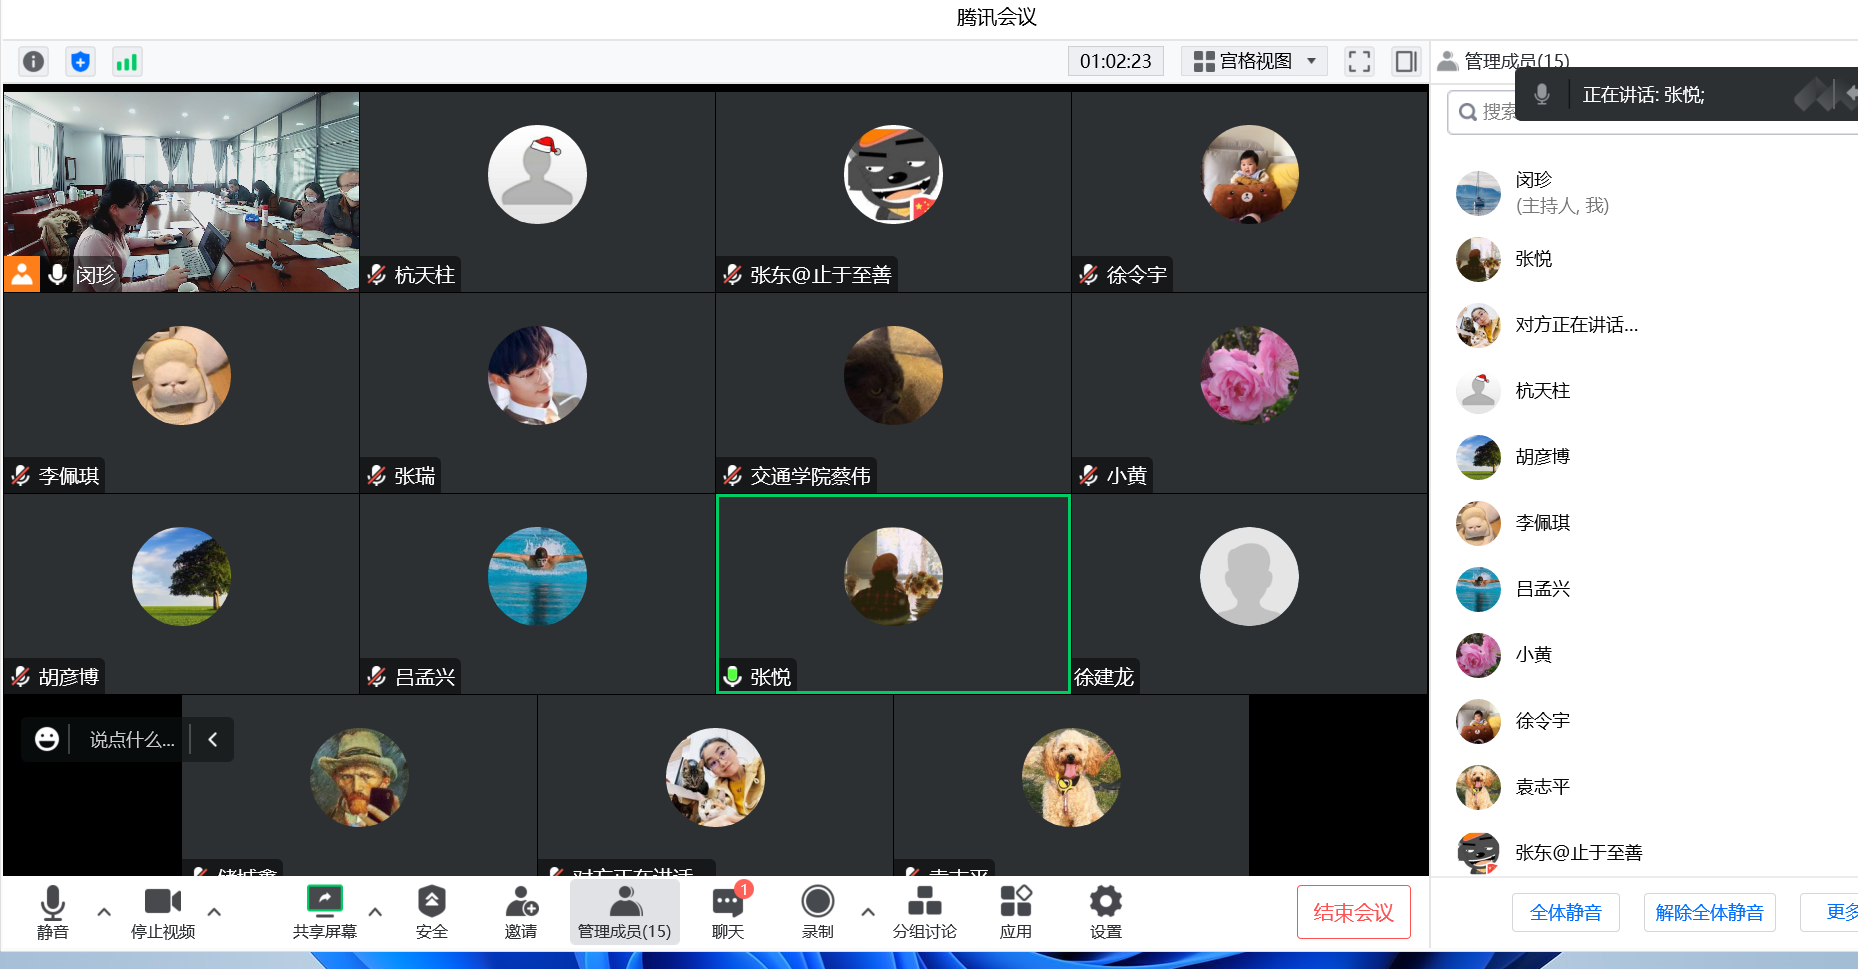
Task: Click 结束会议 to end the meeting
Action: (1353, 912)
